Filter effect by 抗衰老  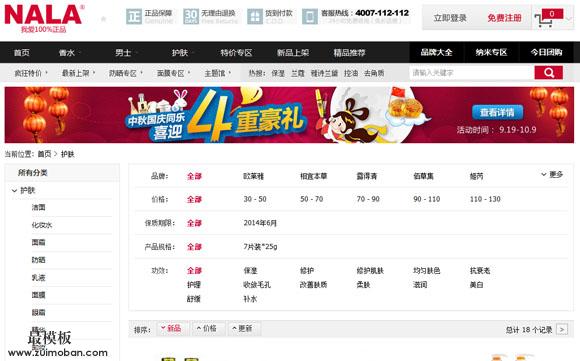tap(480, 271)
